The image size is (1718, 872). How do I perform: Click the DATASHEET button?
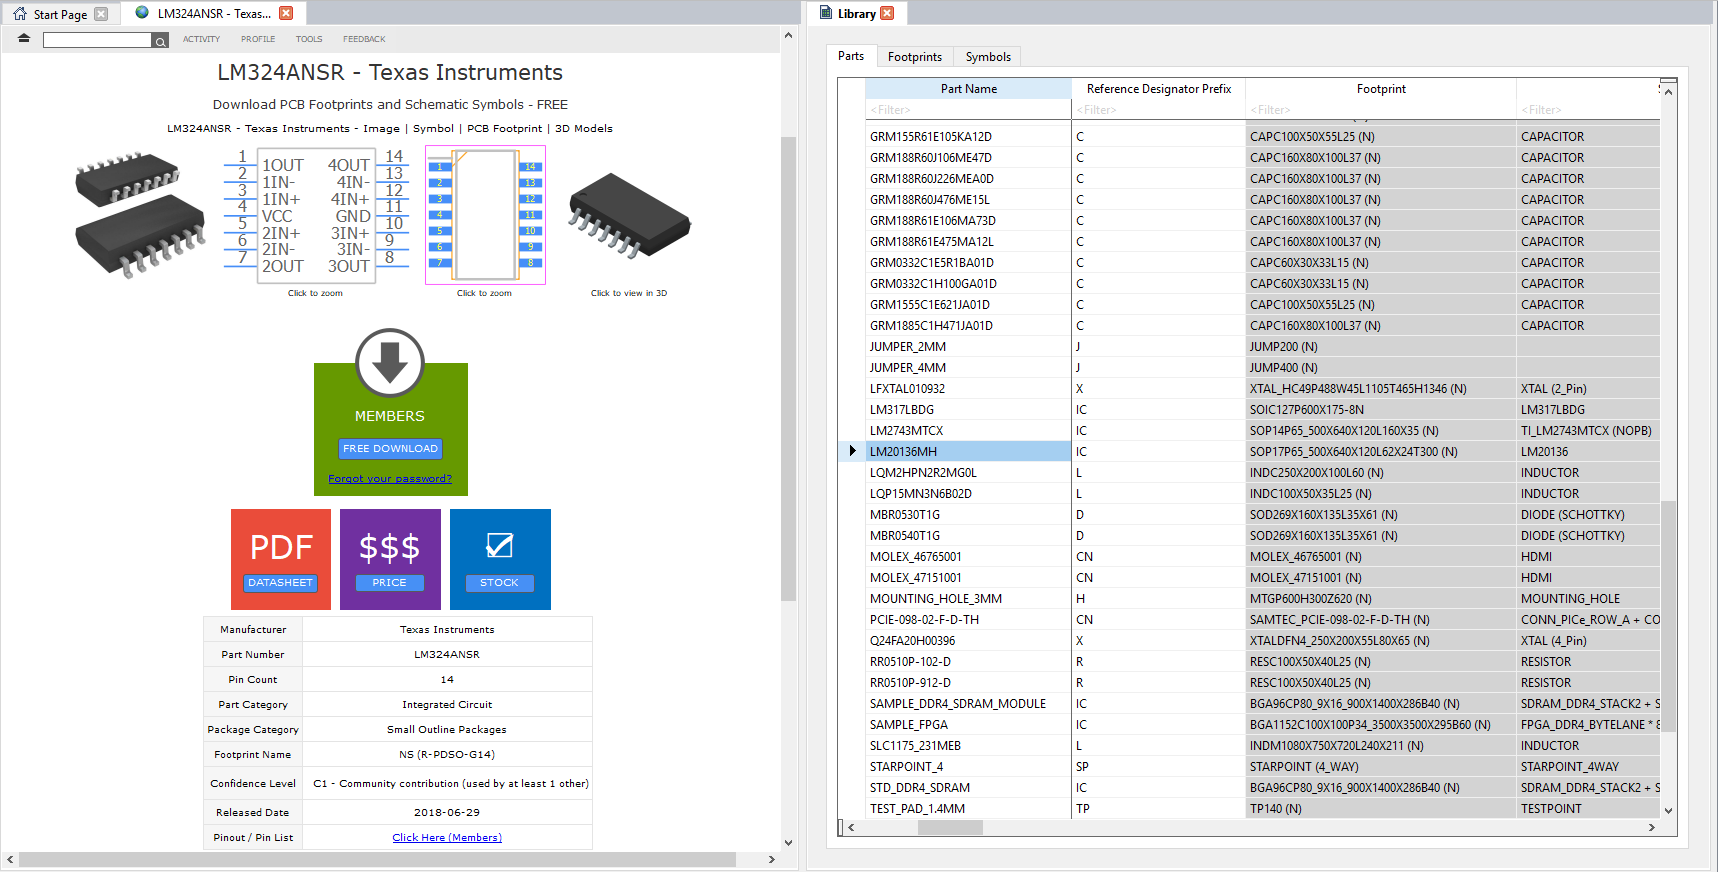[x=280, y=582]
